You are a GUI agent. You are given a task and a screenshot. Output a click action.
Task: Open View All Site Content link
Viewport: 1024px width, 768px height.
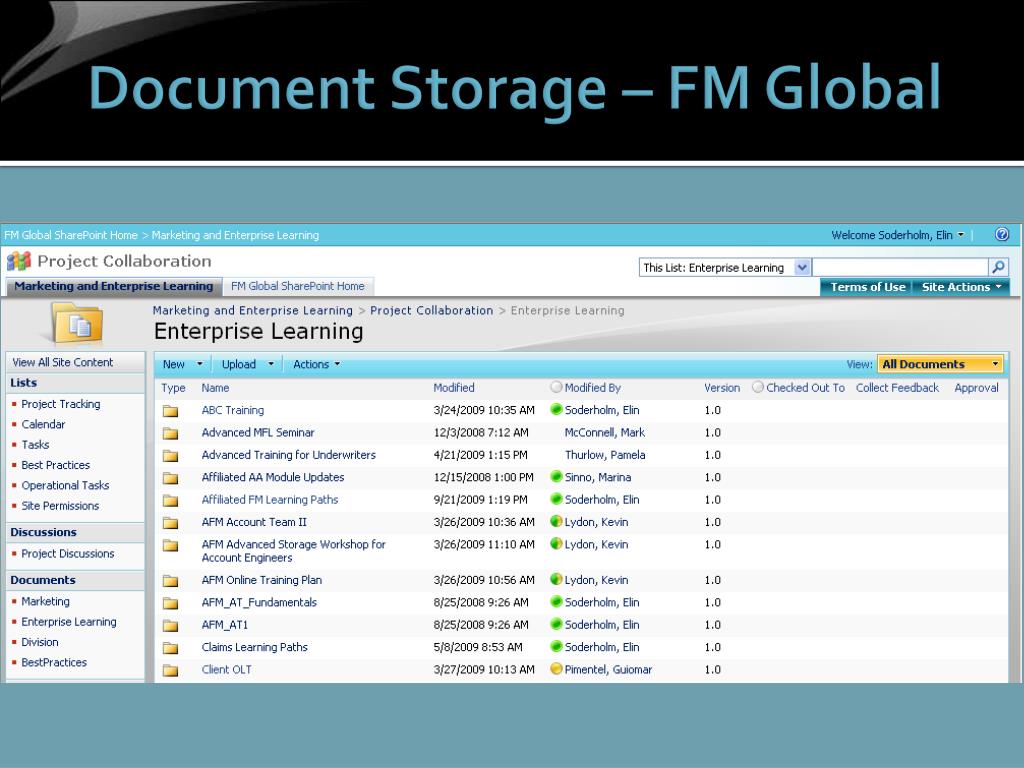[63, 362]
